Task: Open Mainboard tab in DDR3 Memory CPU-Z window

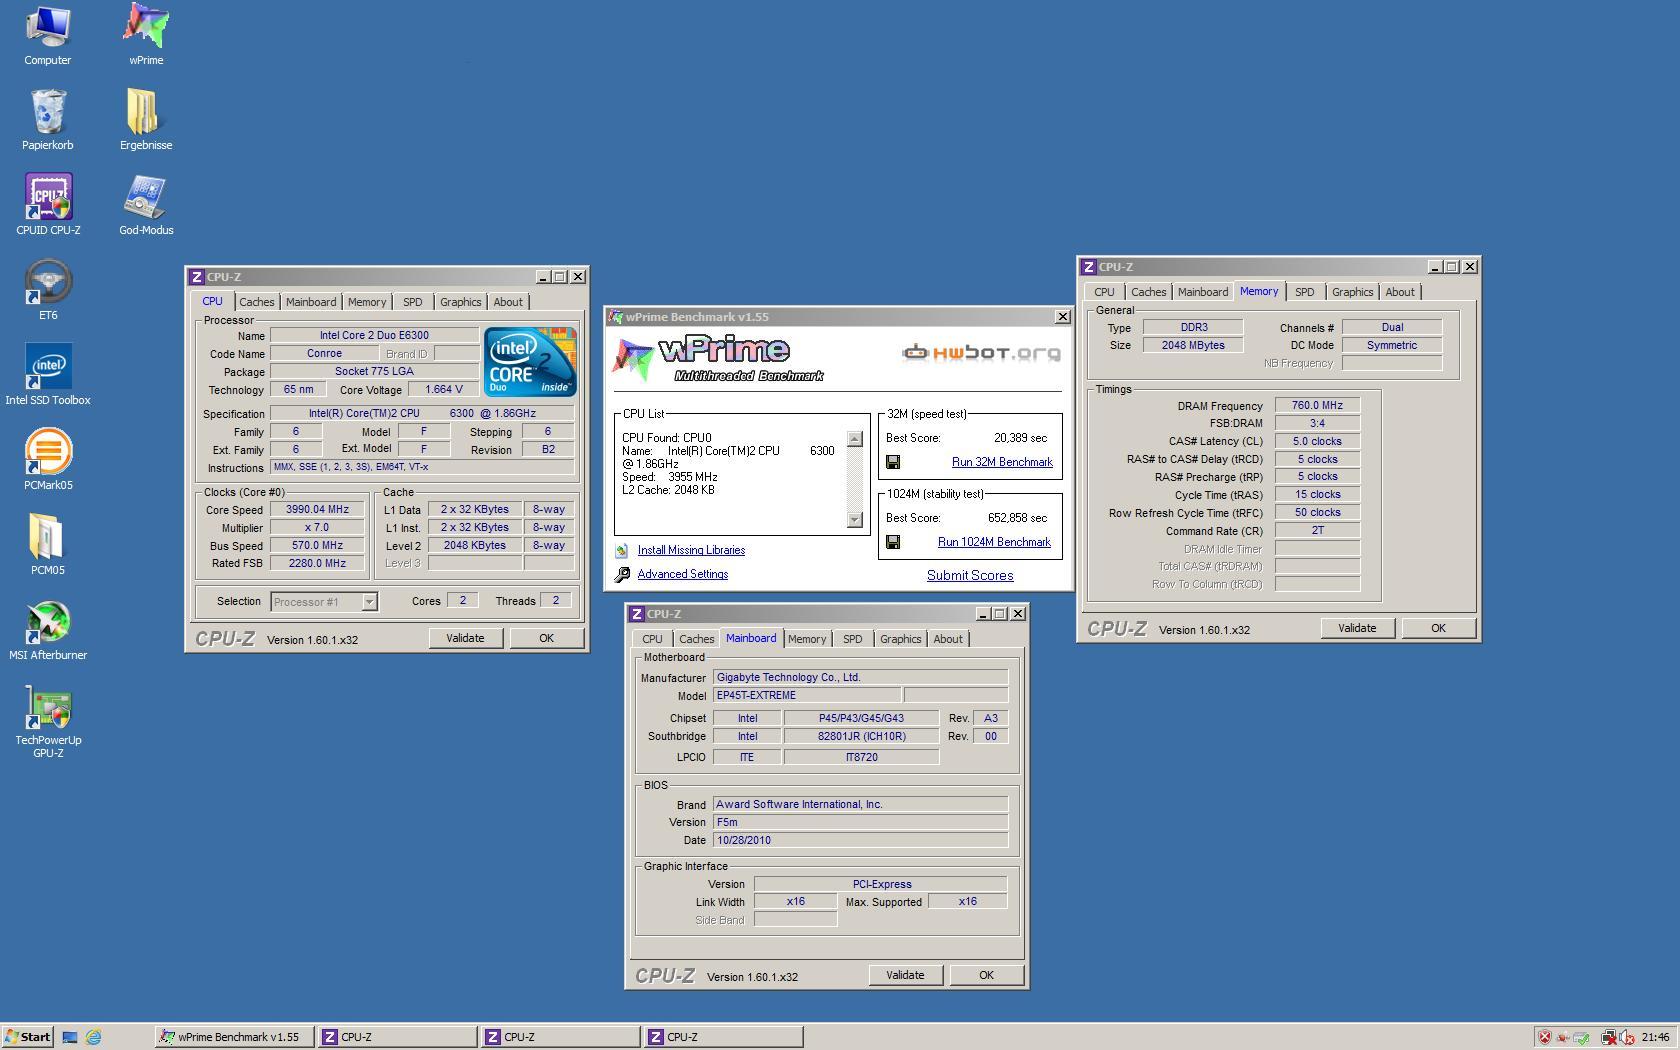Action: (x=1202, y=292)
